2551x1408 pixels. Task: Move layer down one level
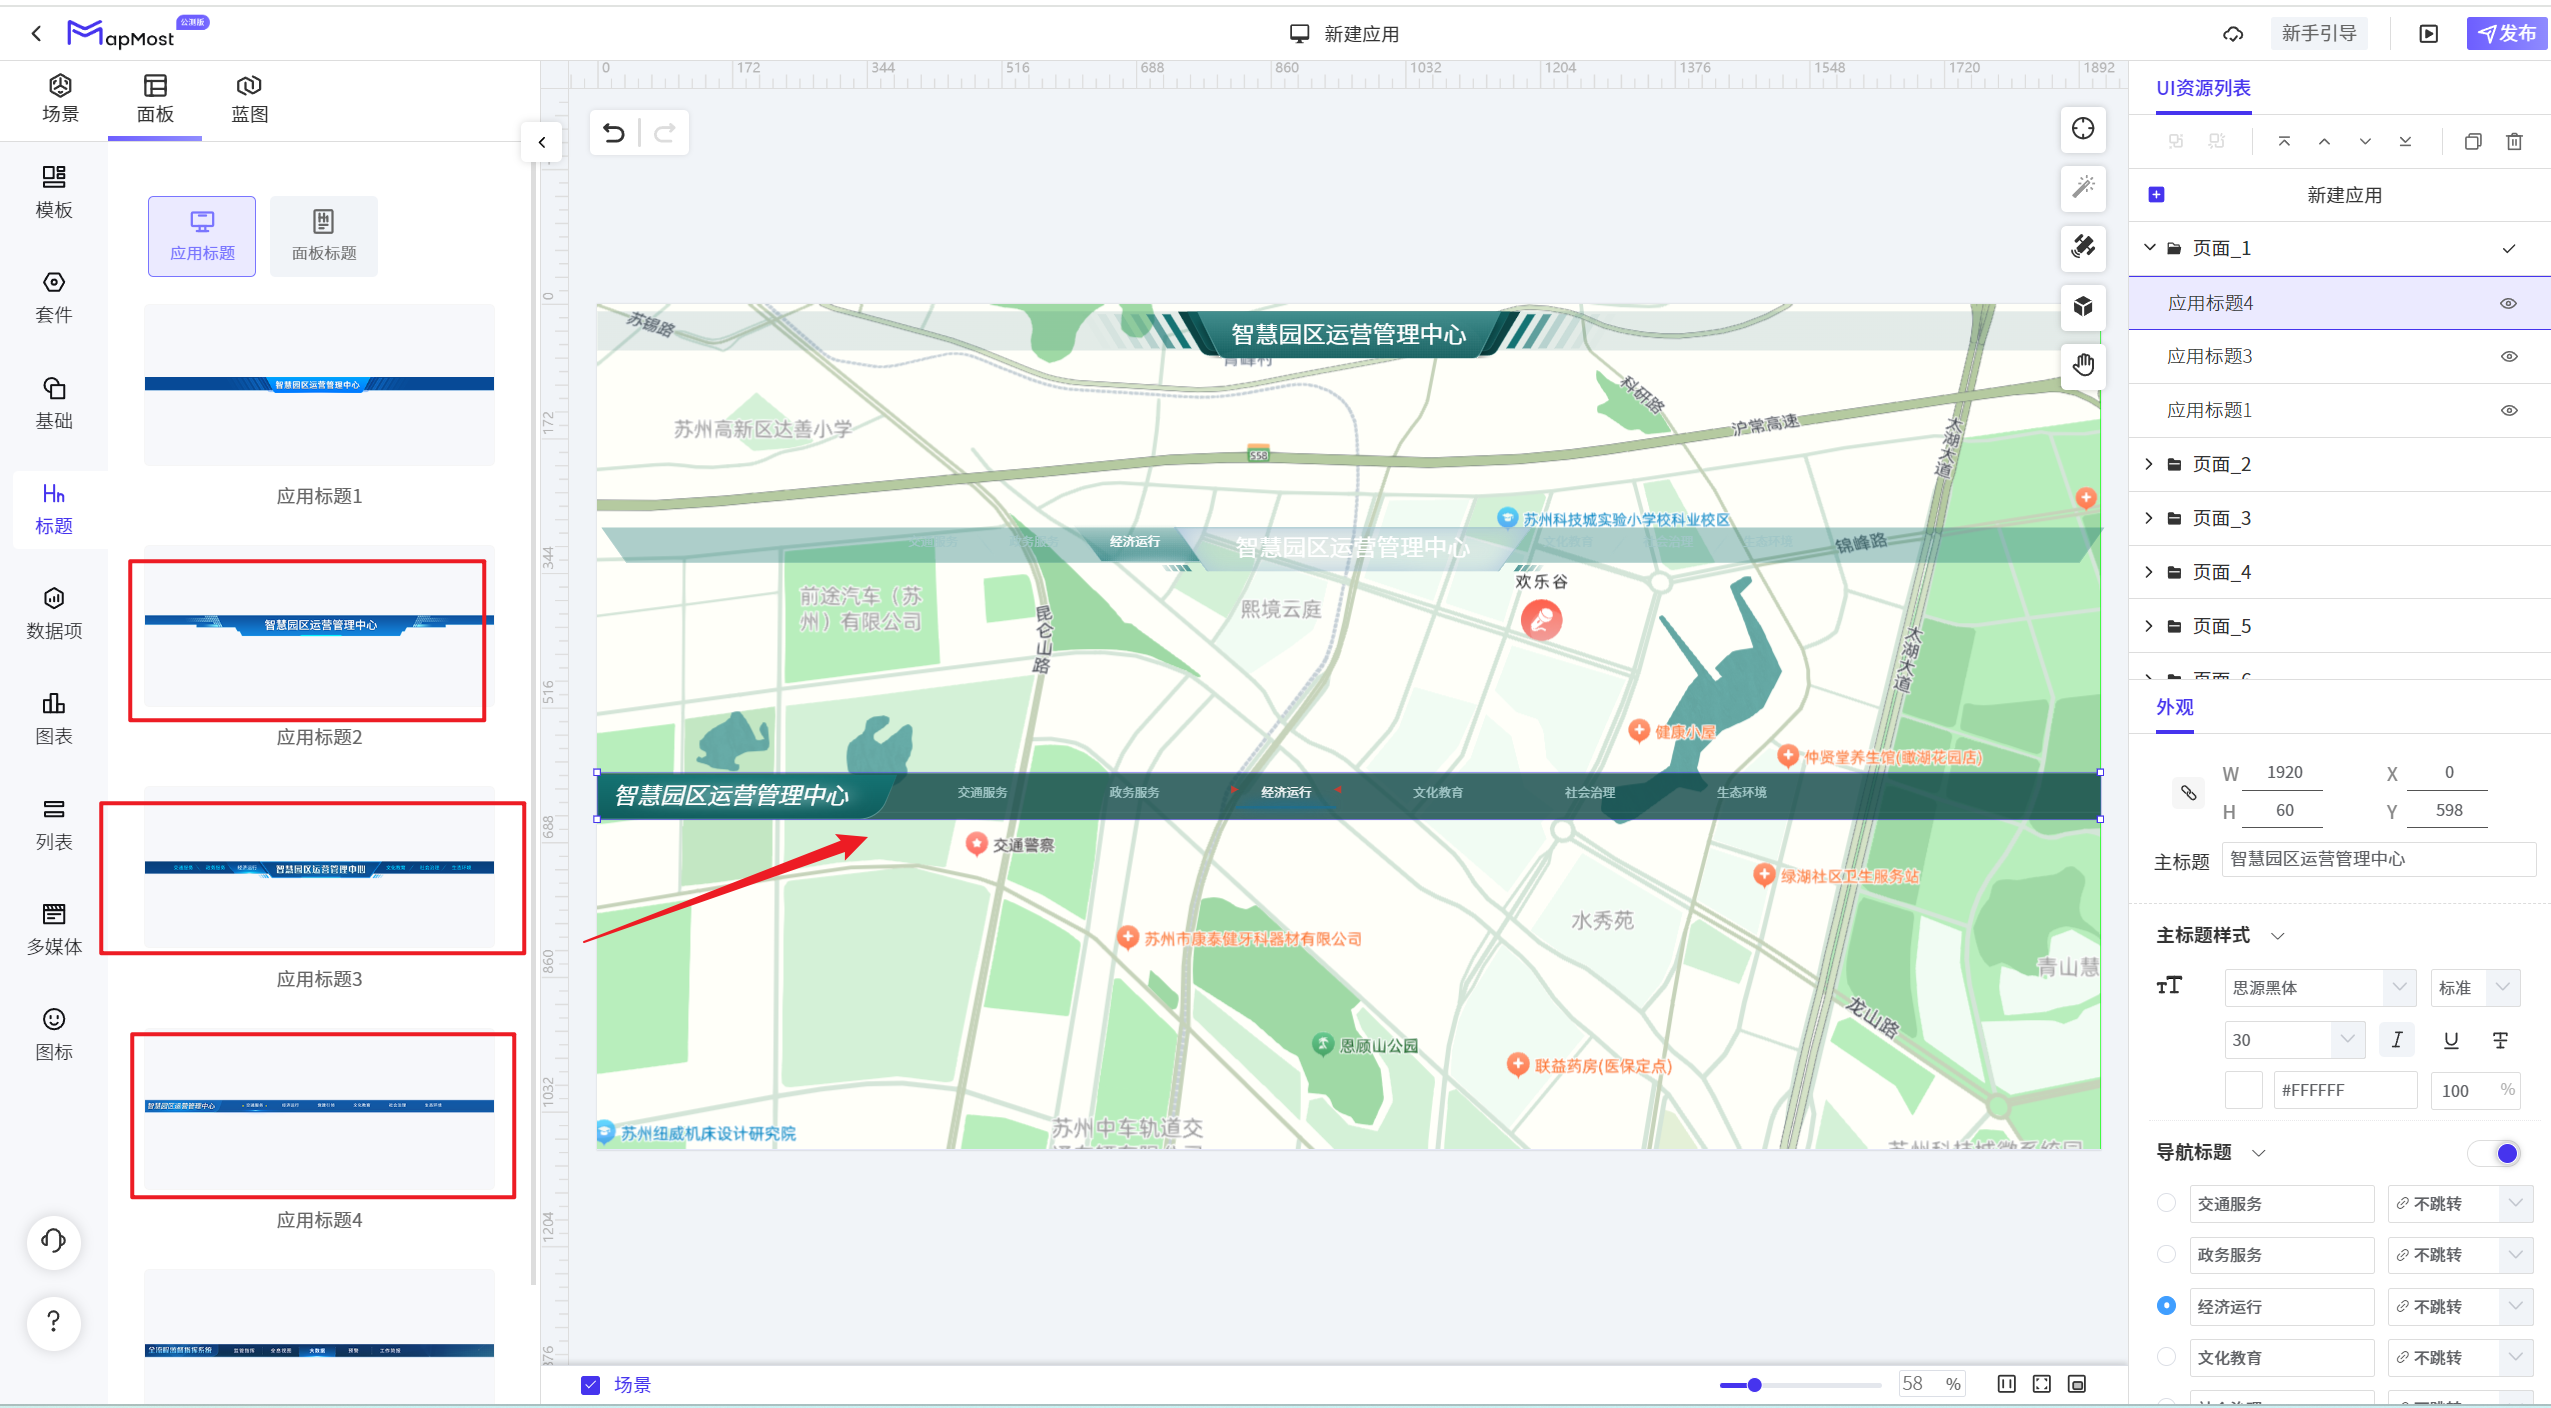[2365, 142]
